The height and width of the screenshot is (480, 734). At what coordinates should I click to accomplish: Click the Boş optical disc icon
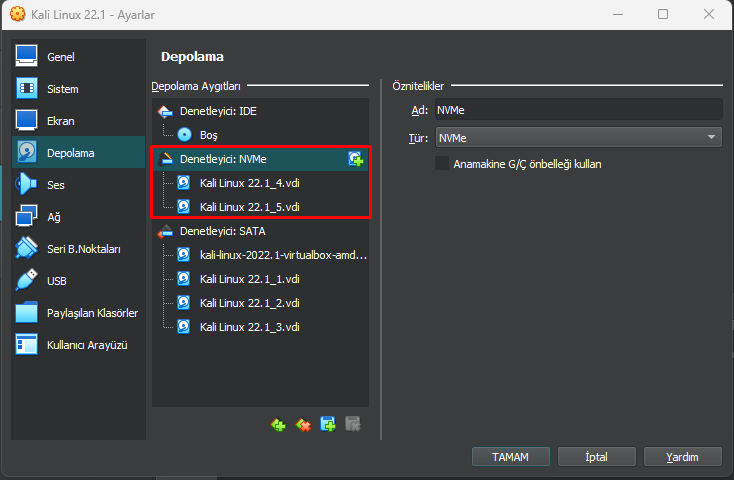pos(184,135)
